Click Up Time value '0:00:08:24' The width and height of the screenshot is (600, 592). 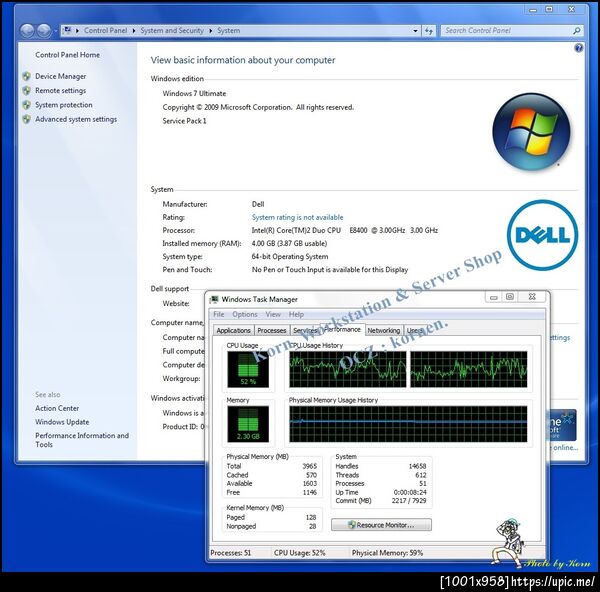click(410, 492)
